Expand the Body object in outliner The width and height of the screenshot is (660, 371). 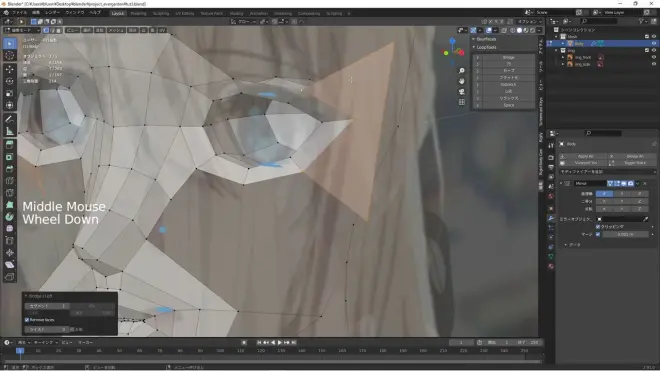click(x=563, y=43)
